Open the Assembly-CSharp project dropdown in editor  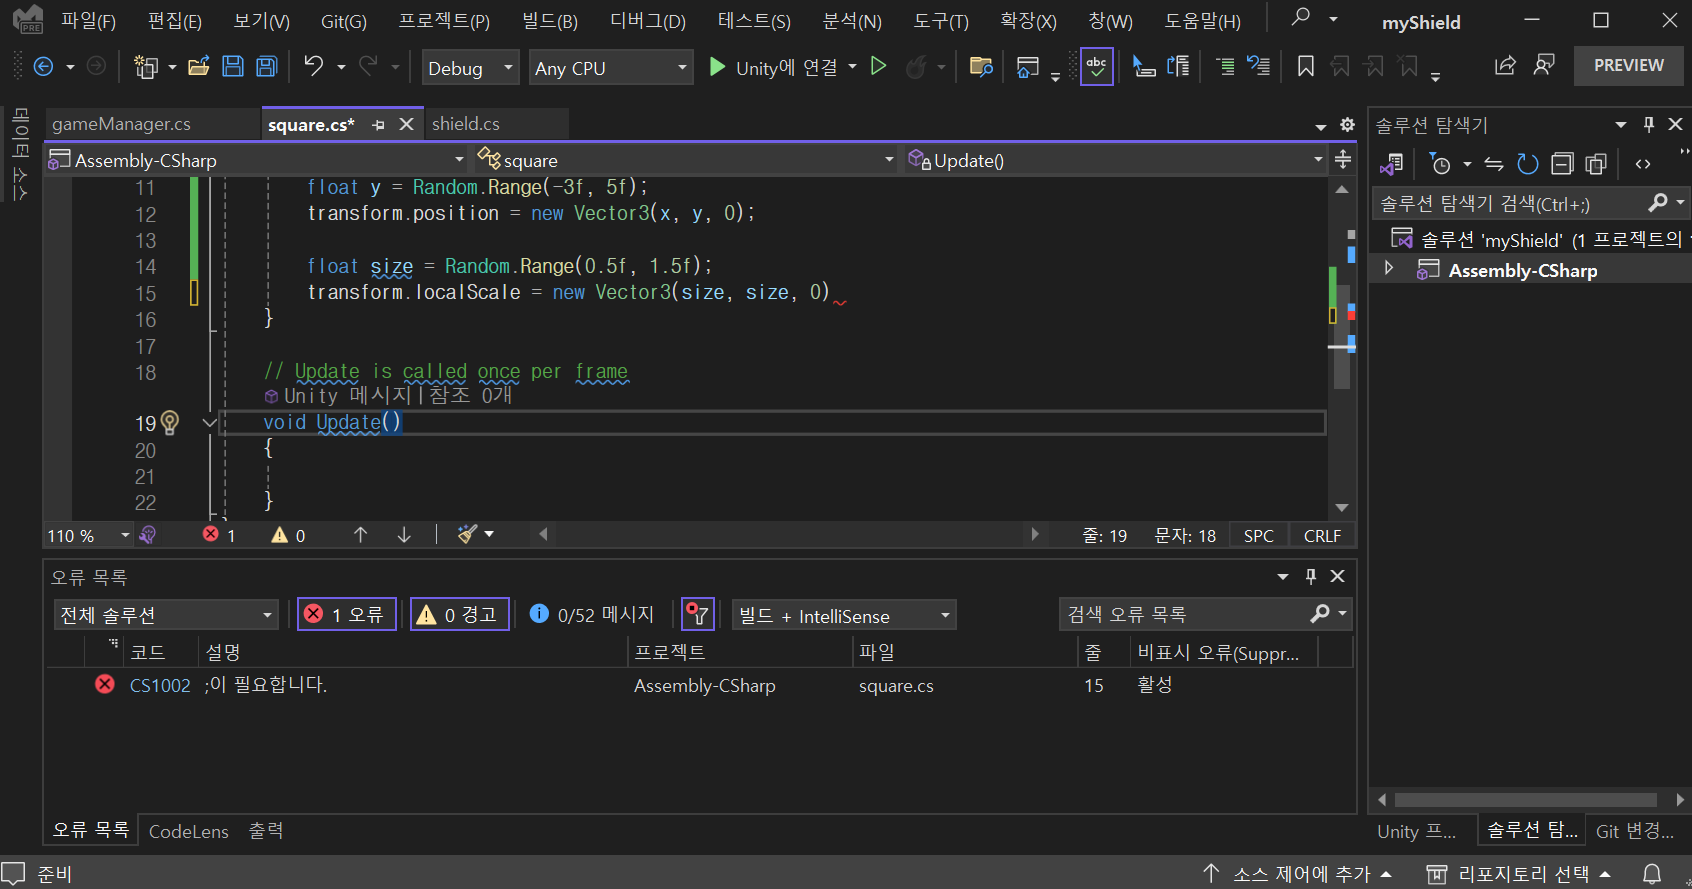257,160
